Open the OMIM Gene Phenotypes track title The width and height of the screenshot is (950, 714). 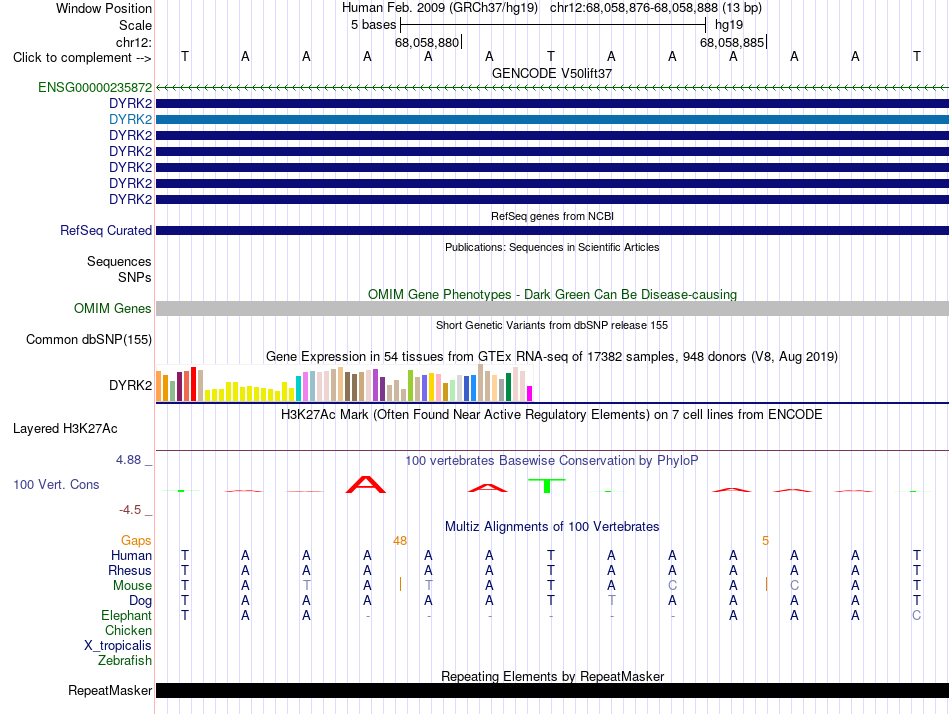point(552,295)
